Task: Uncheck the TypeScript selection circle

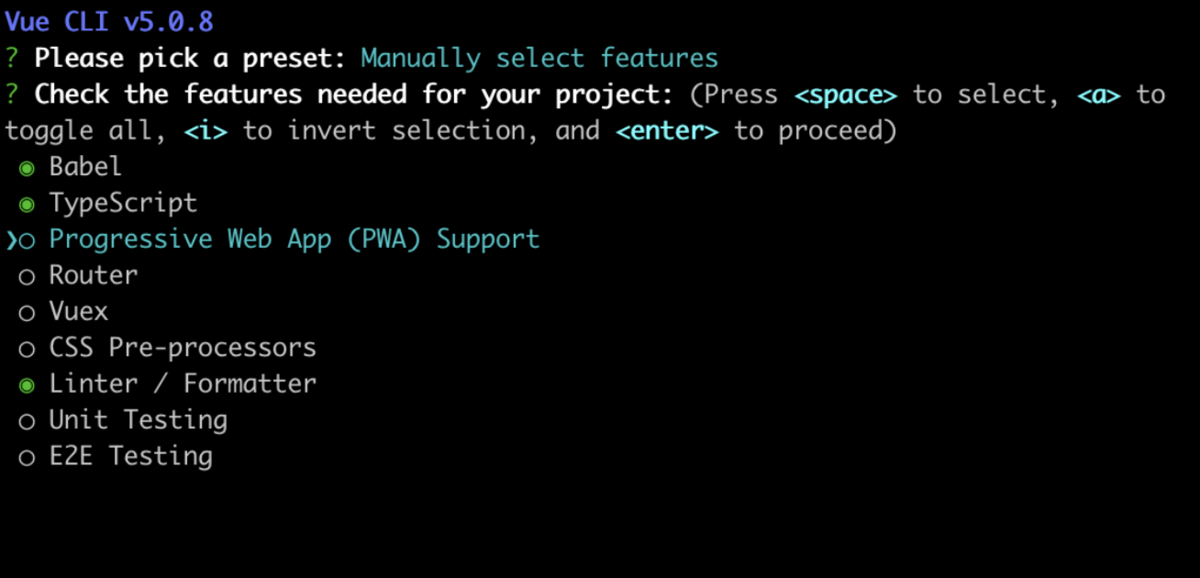Action: 27,204
